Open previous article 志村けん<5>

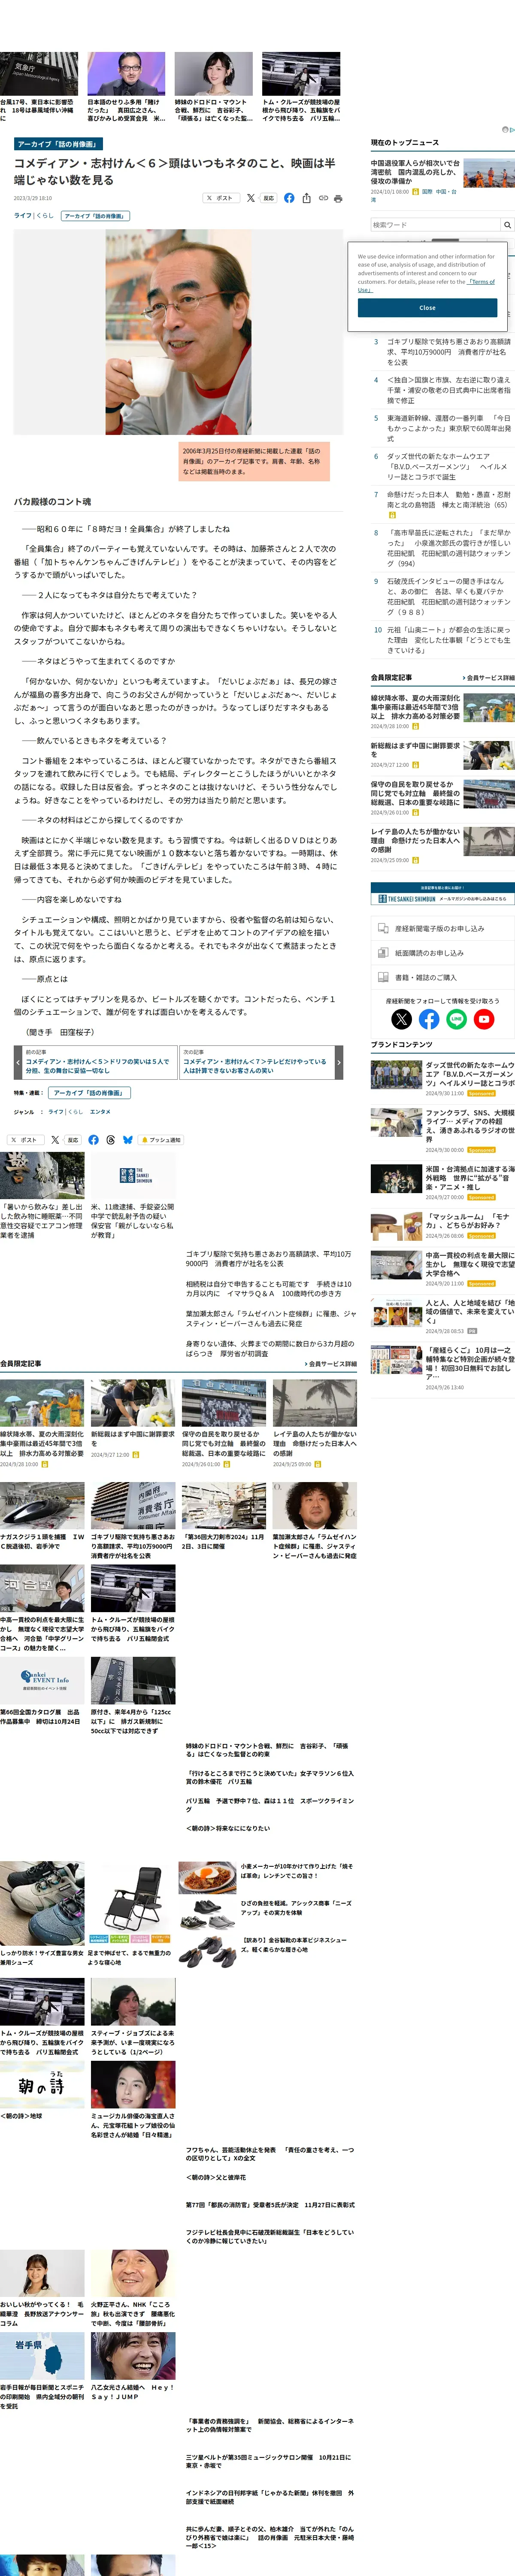tap(98, 1066)
